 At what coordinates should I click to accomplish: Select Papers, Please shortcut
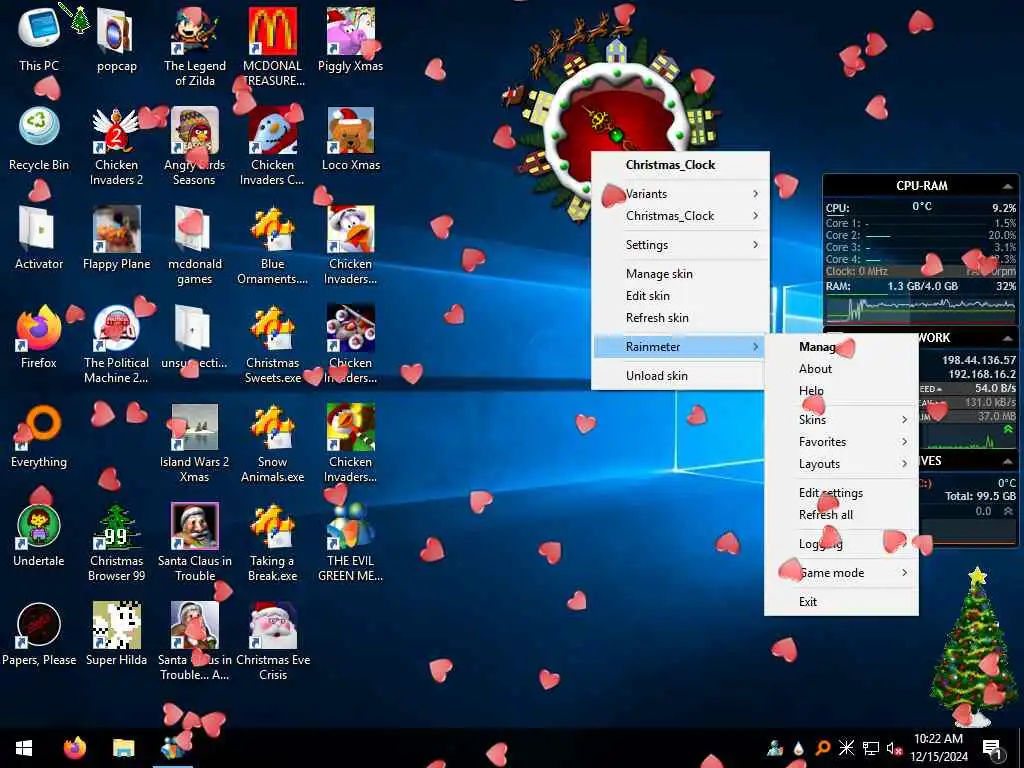[x=39, y=635]
